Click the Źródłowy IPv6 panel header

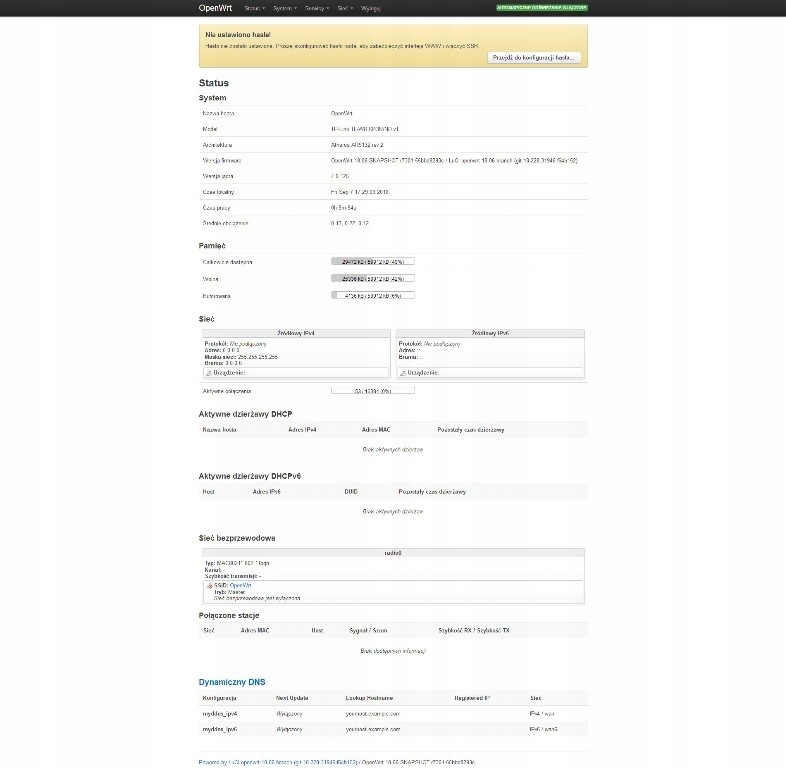pyautogui.click(x=490, y=333)
